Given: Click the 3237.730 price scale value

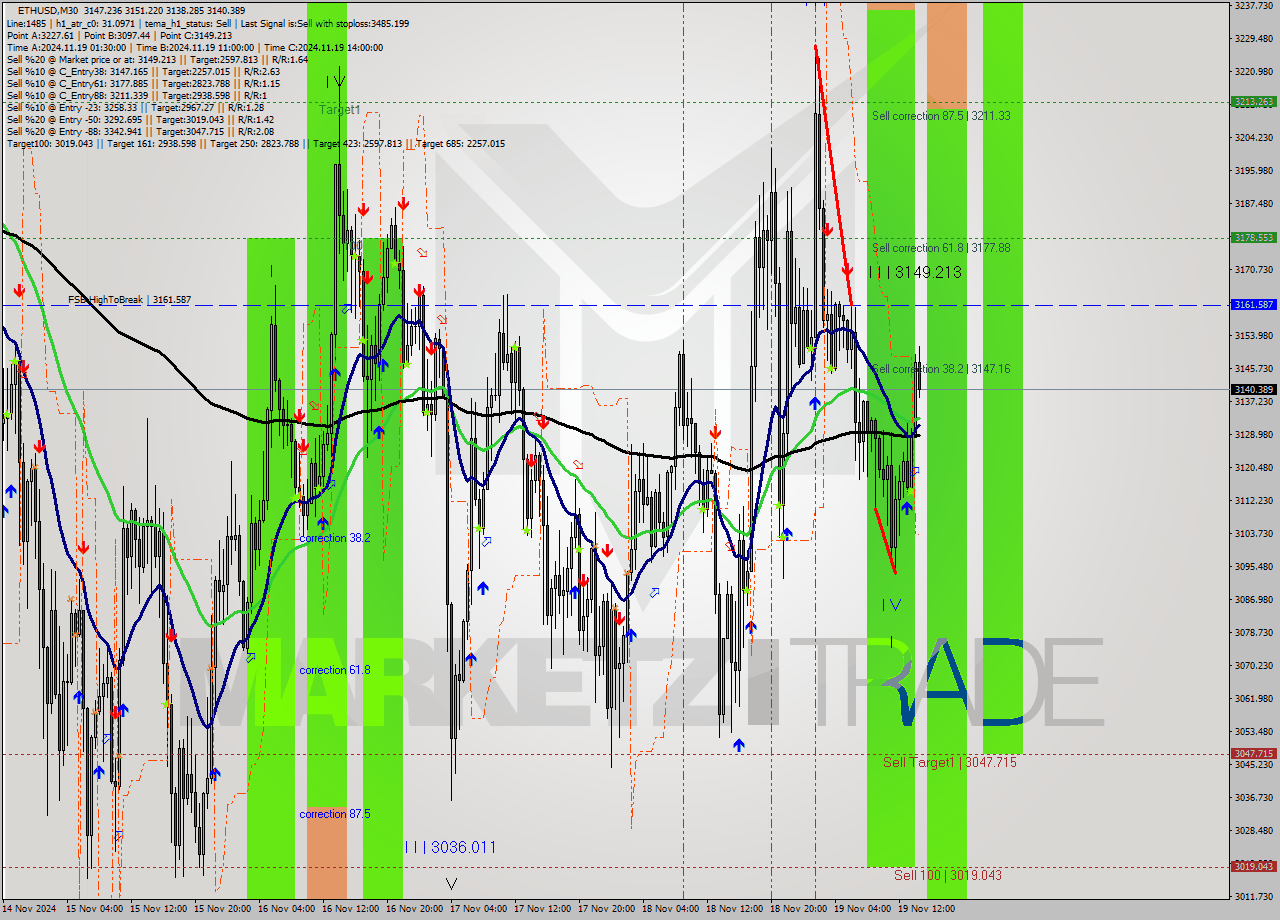Looking at the screenshot, I should click(x=1254, y=6).
